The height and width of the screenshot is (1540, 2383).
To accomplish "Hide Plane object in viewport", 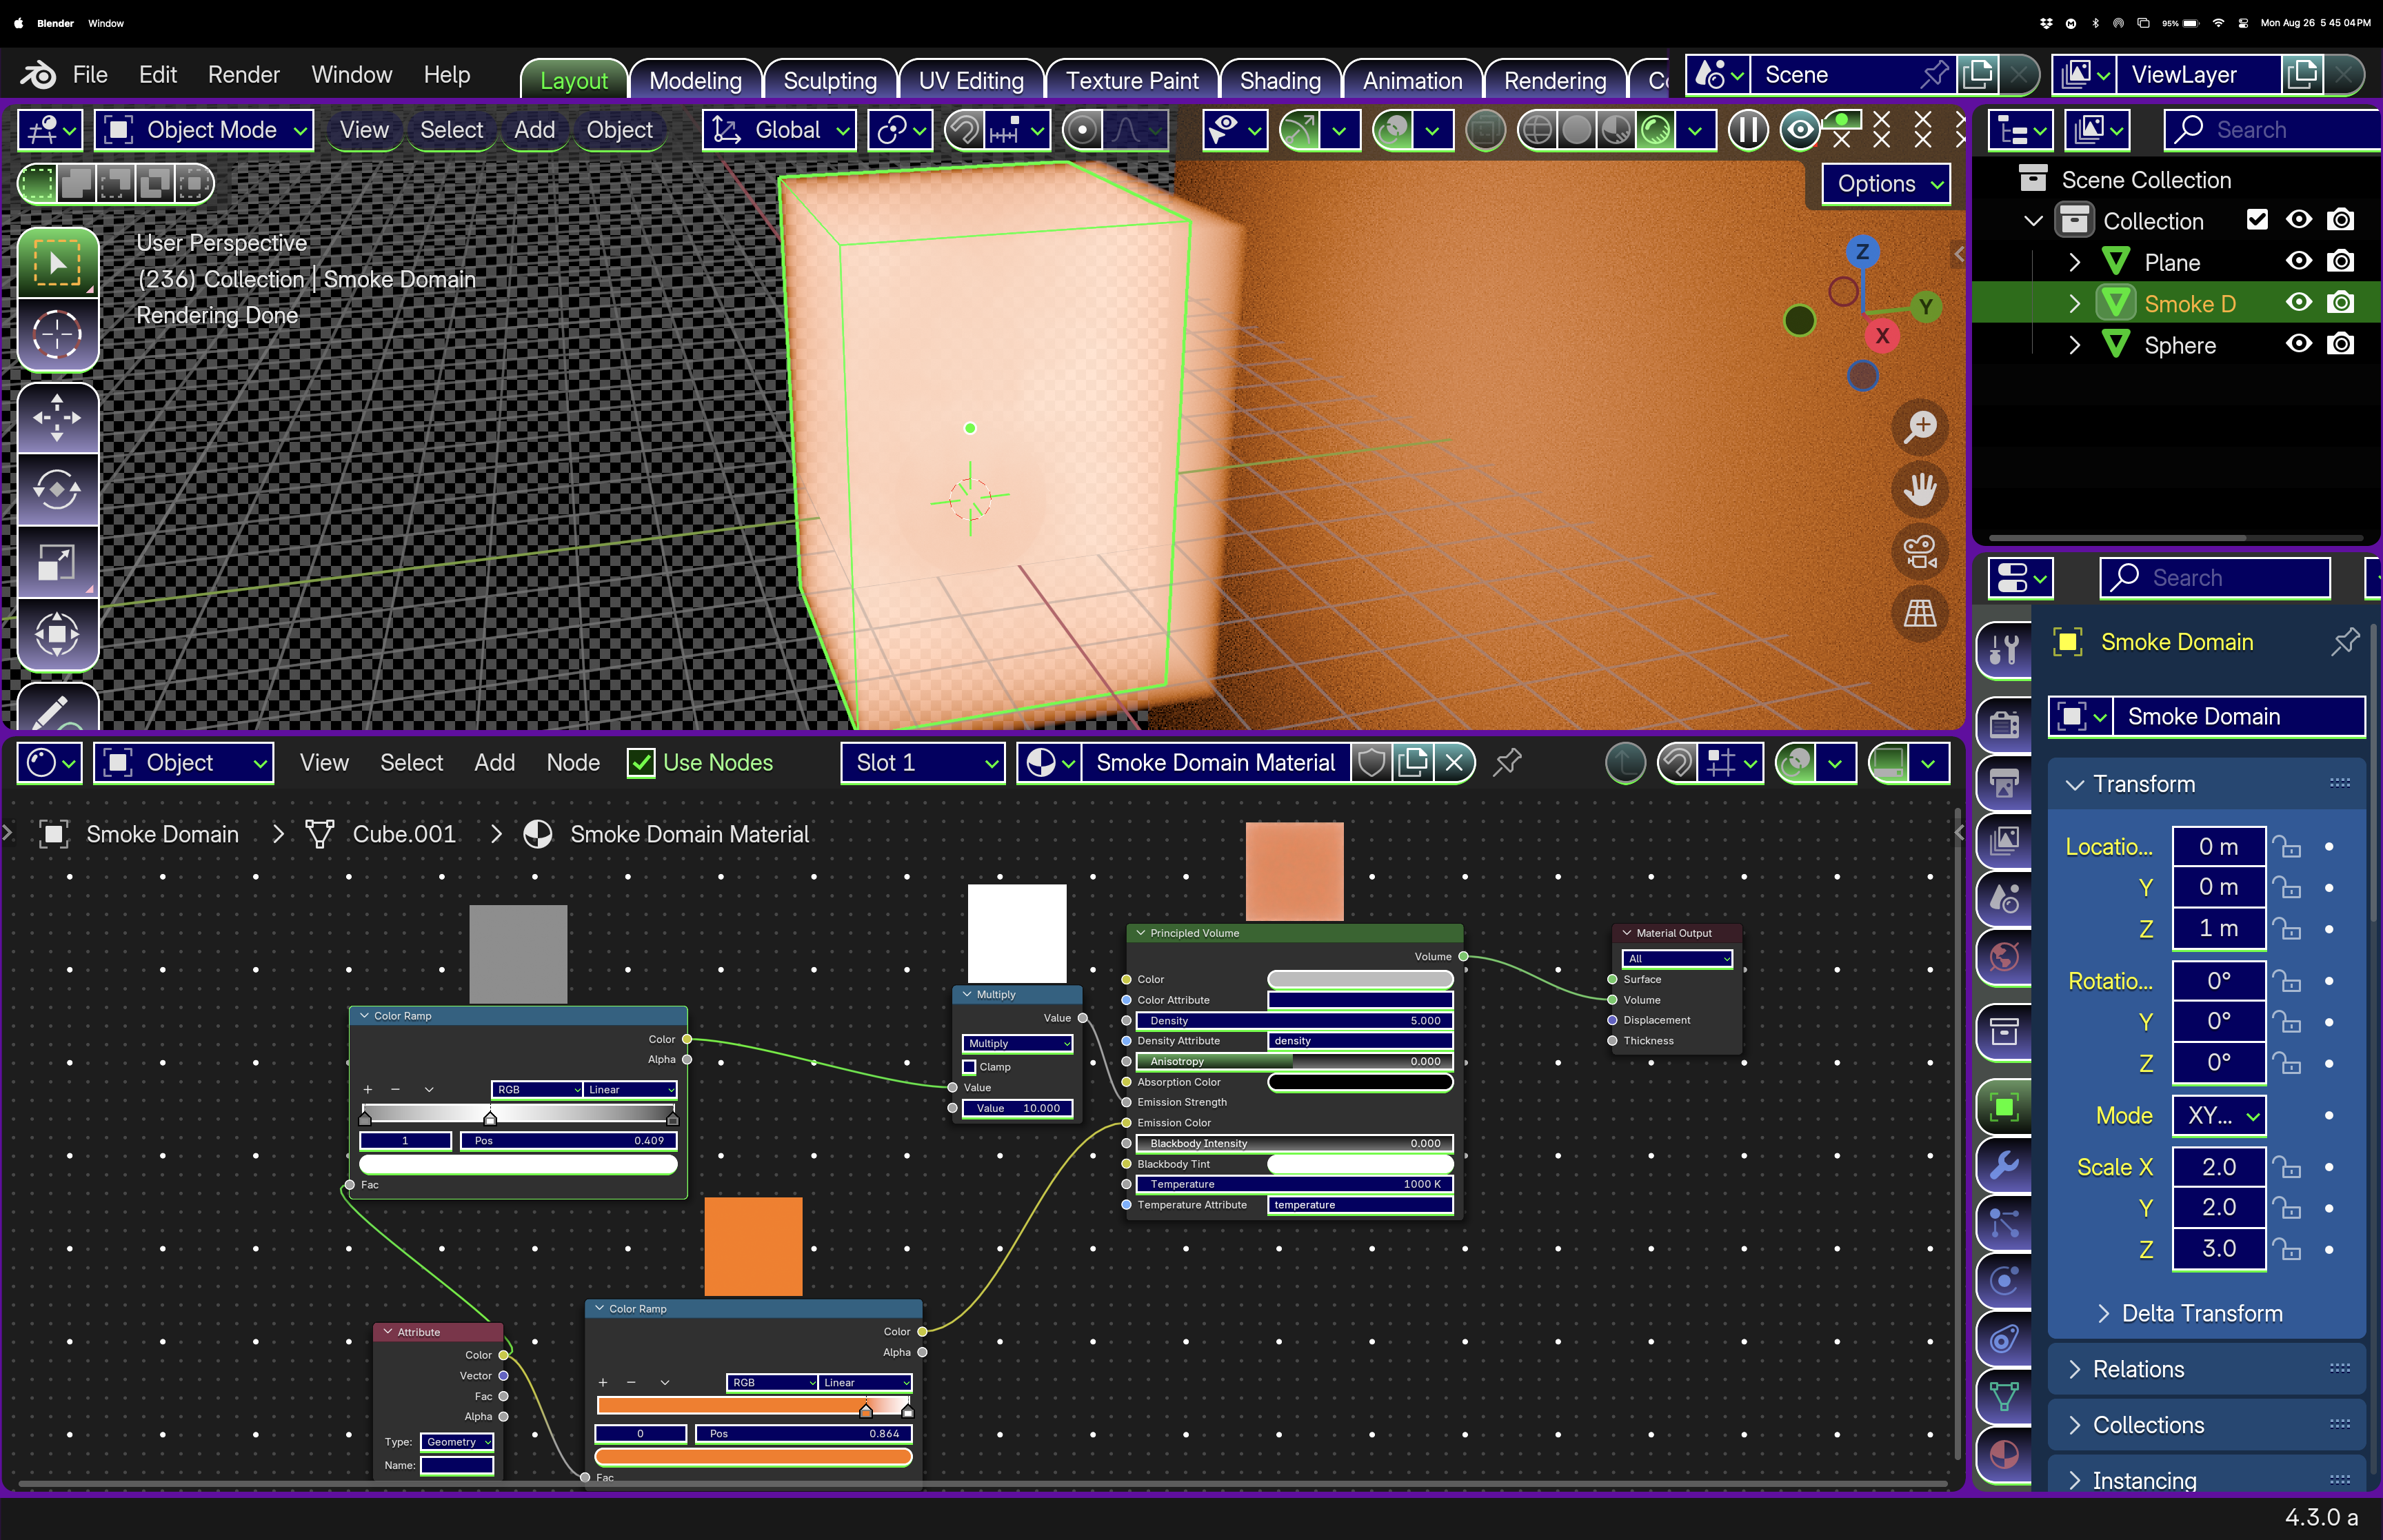I will pos(2299,262).
